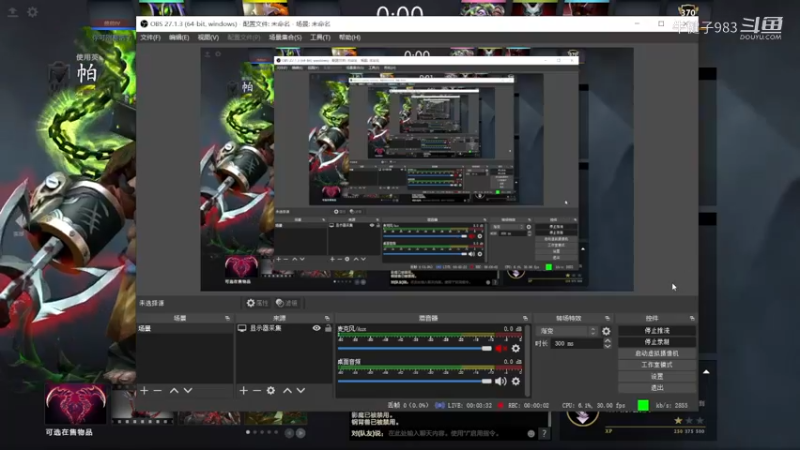Click the chat help question mark icon
Image resolution: width=800 pixels, height=450 pixels.
click(x=544, y=434)
